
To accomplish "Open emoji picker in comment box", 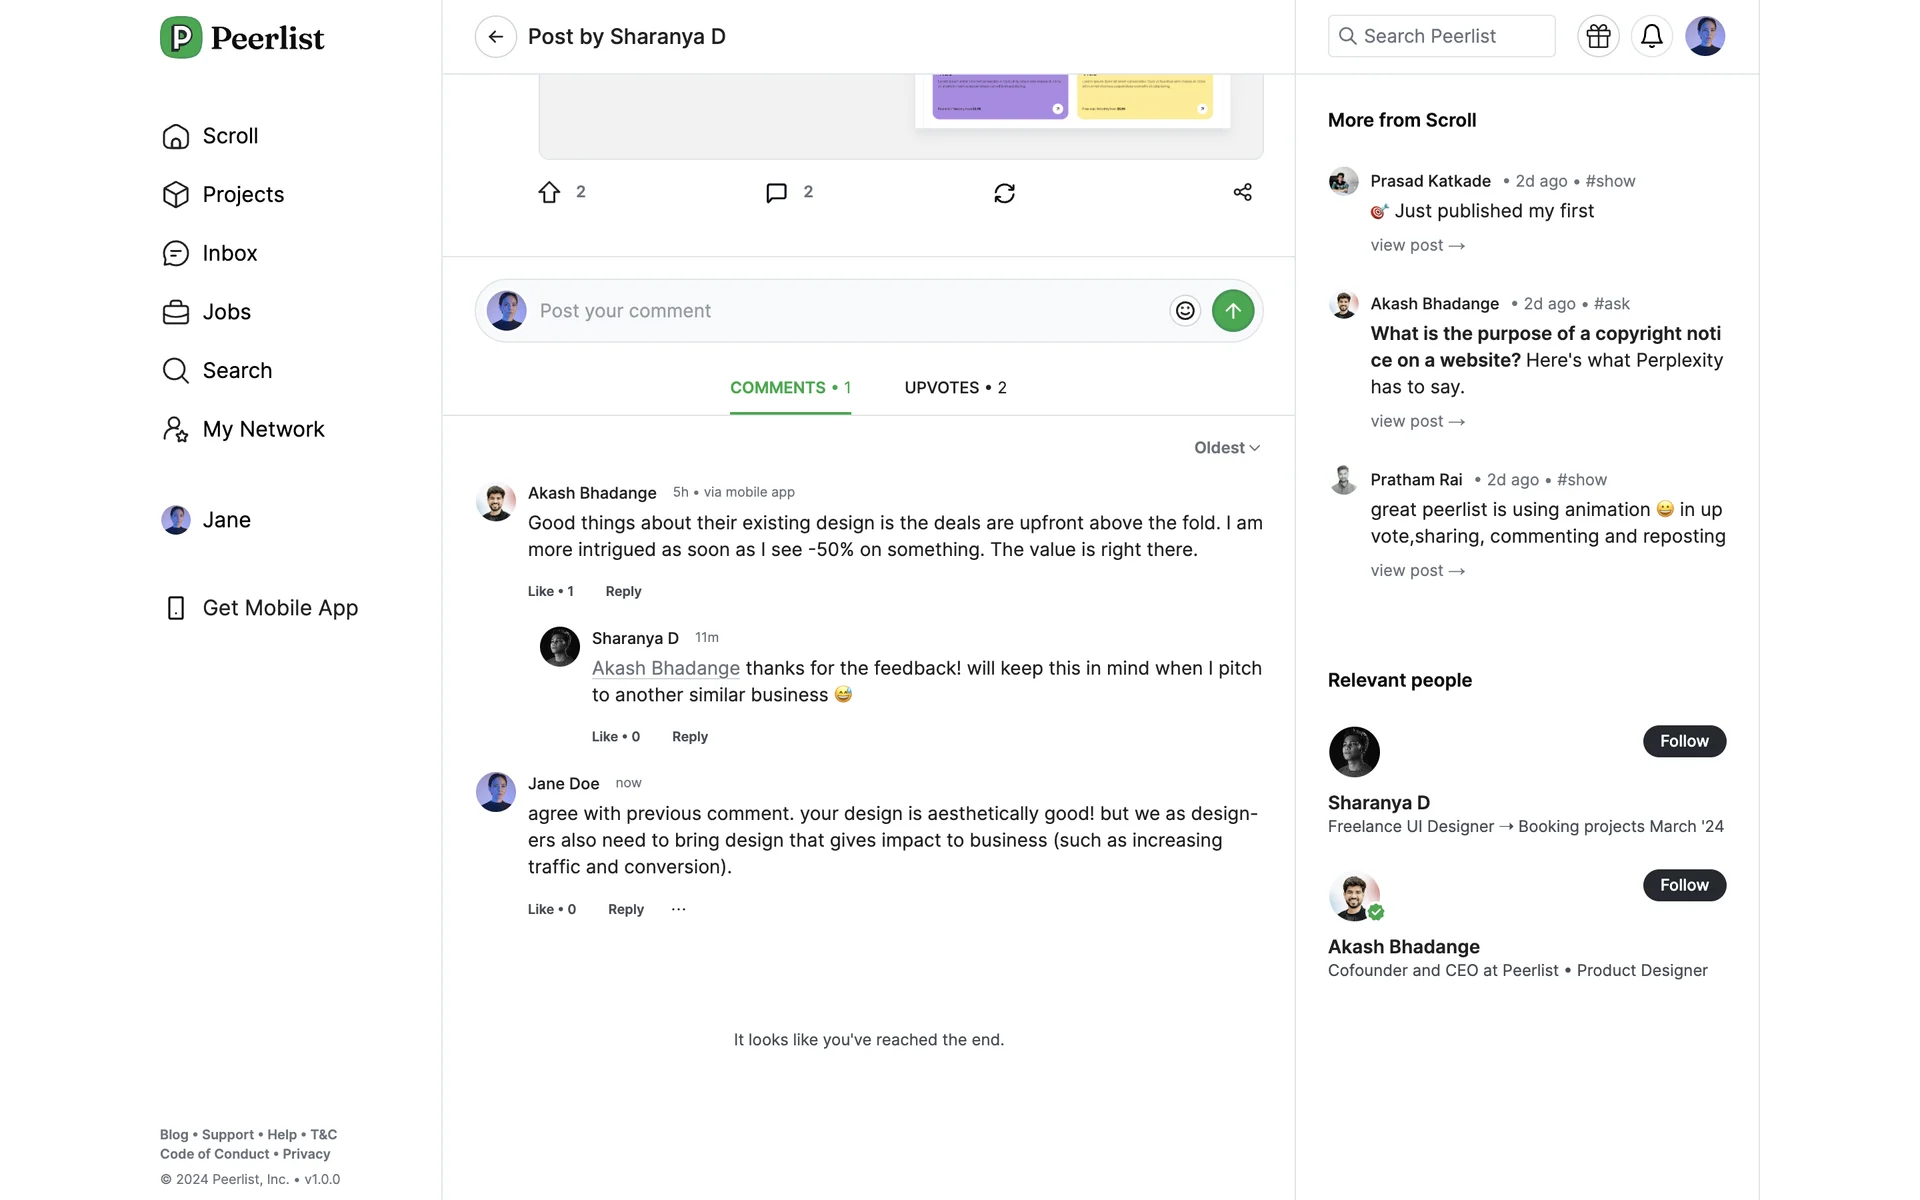I will click(1185, 311).
